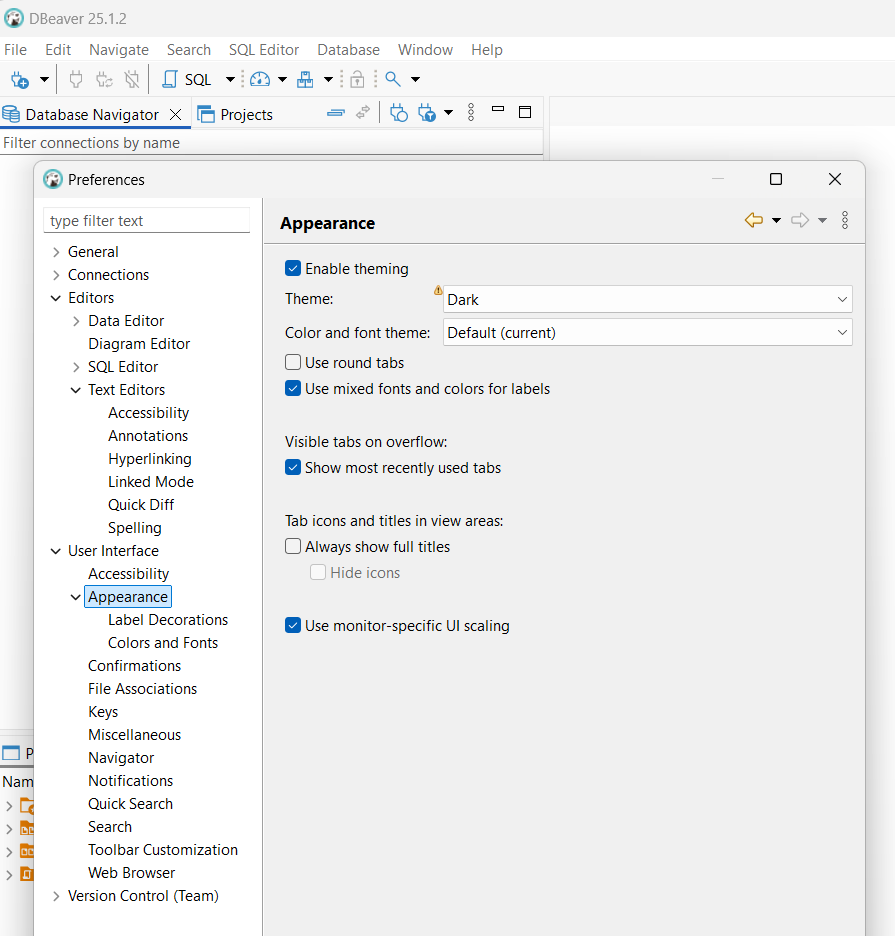Open the three-dot menu in Appearance header
The image size is (895, 936).
pyautogui.click(x=845, y=220)
